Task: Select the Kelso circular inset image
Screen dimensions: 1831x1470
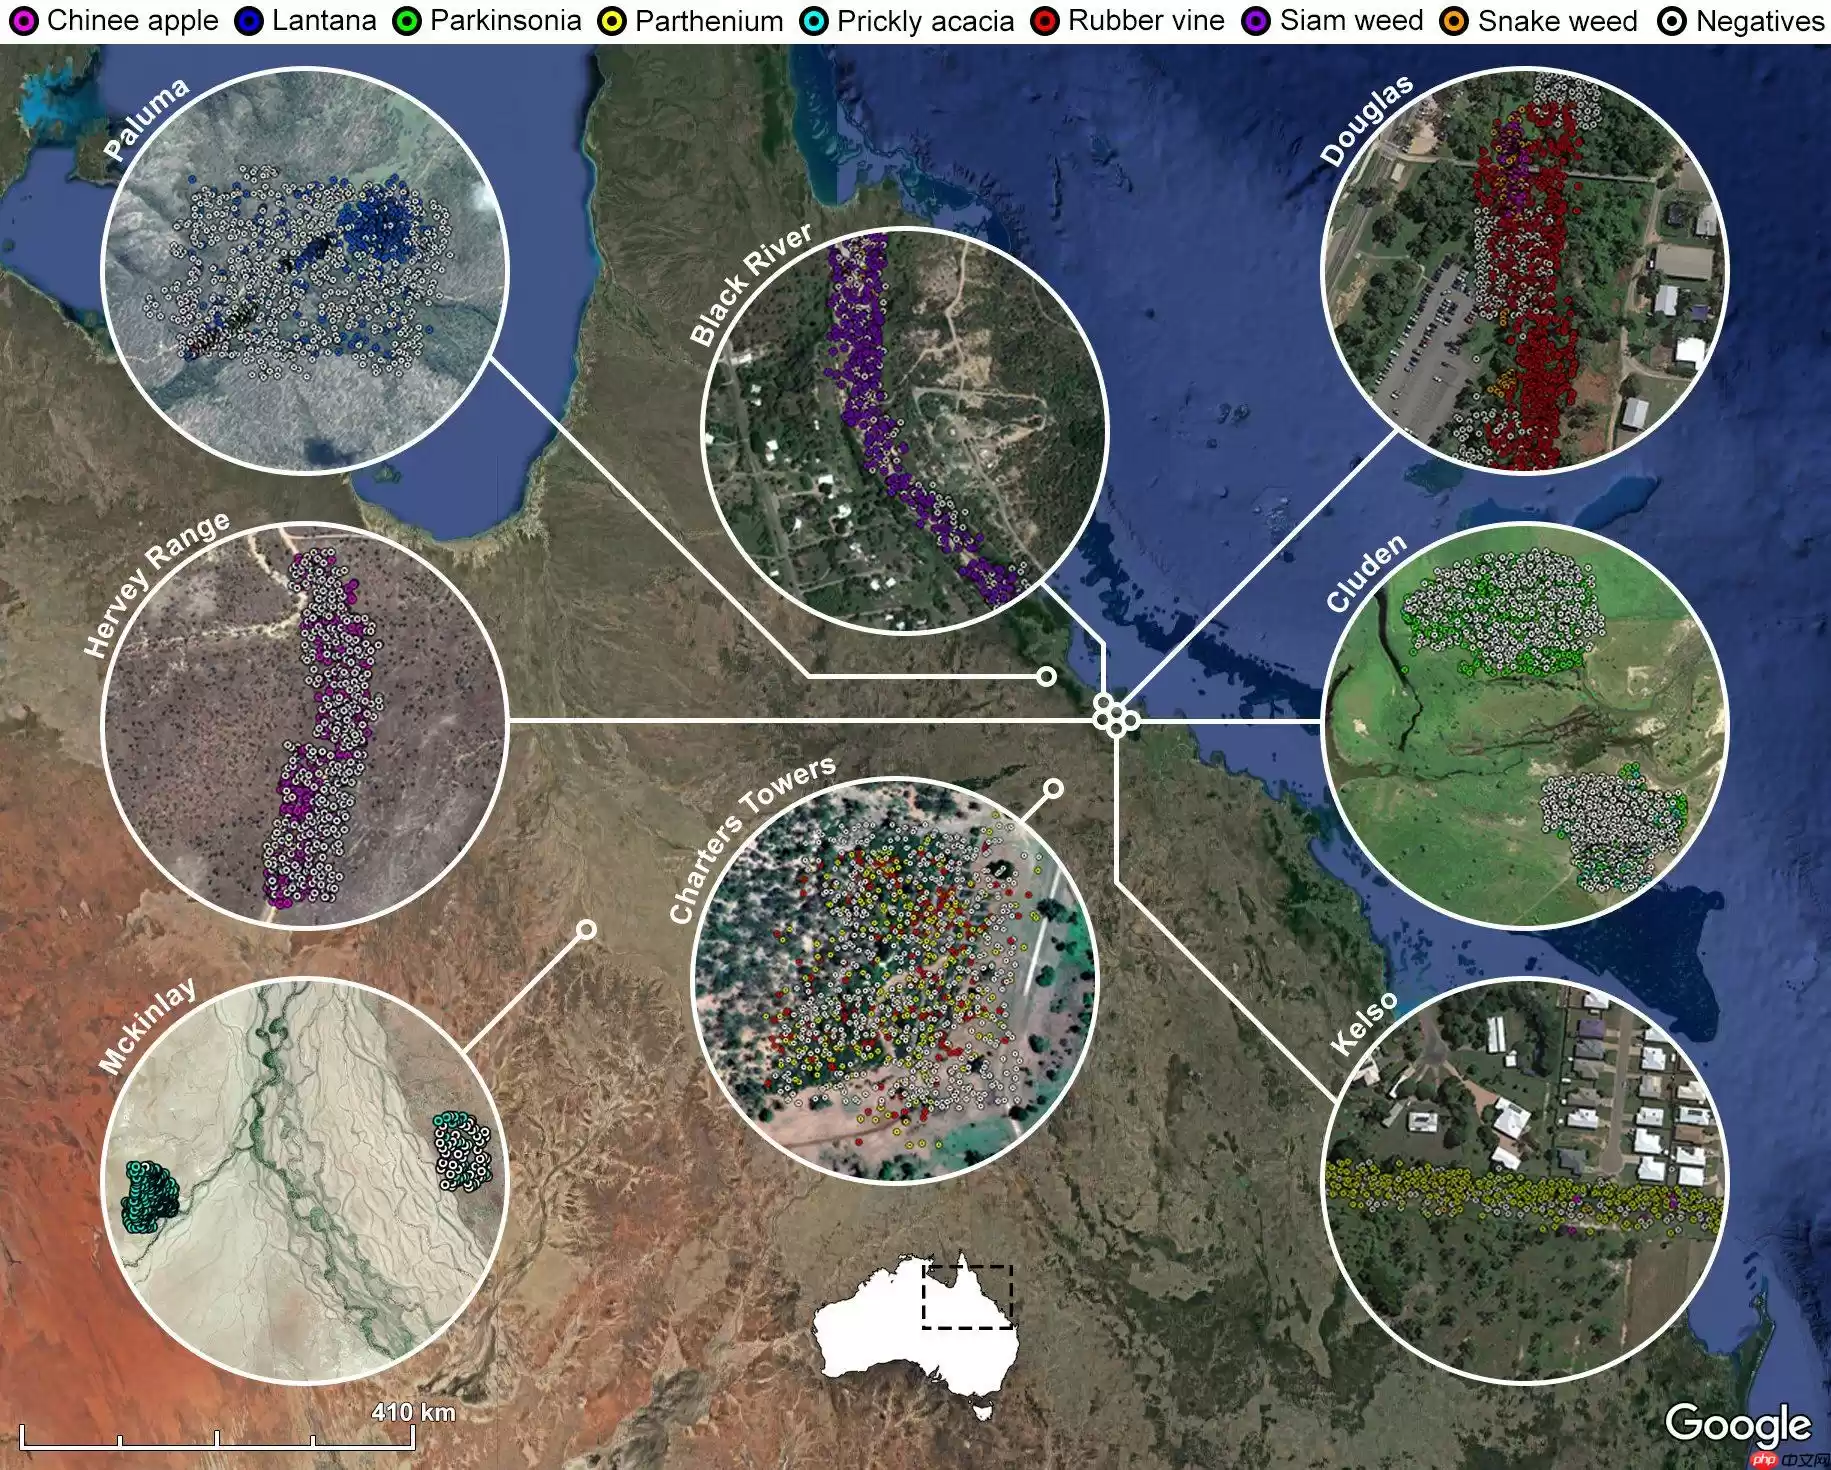Action: coord(1524,1180)
